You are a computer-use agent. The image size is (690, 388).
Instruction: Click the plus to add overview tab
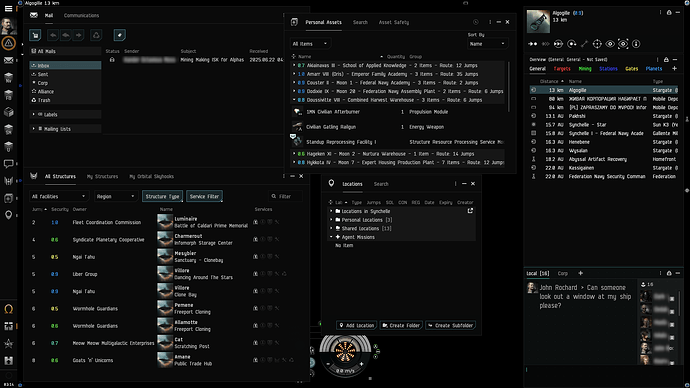[674, 69]
